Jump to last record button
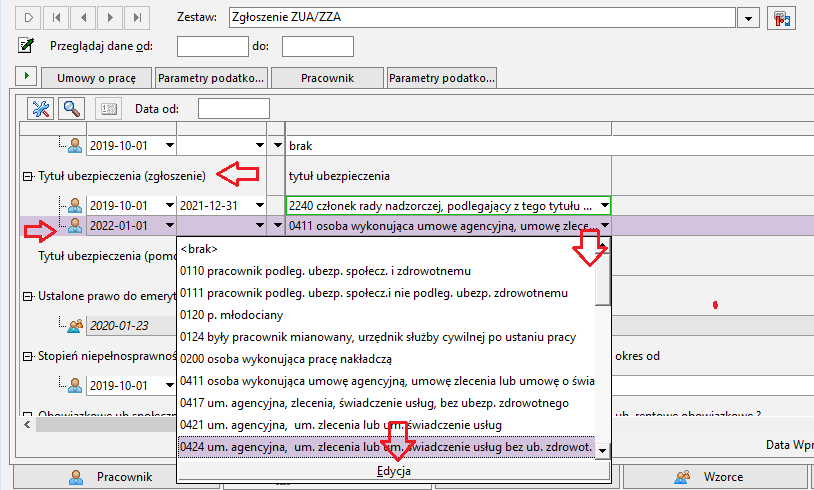The width and height of the screenshot is (814, 490). 137,18
